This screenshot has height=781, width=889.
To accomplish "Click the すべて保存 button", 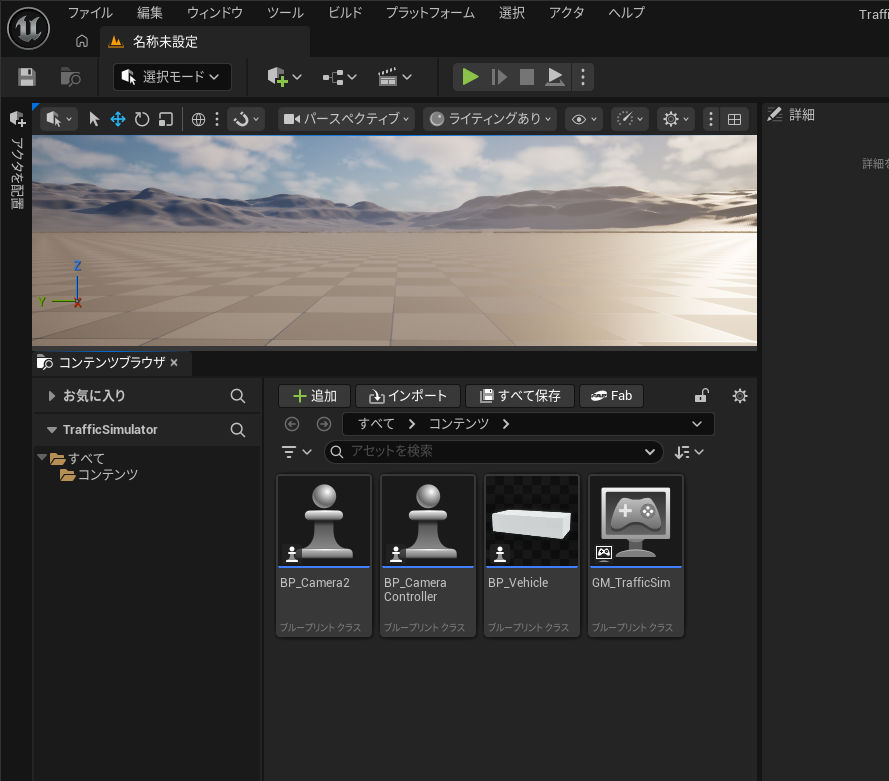I will [520, 396].
